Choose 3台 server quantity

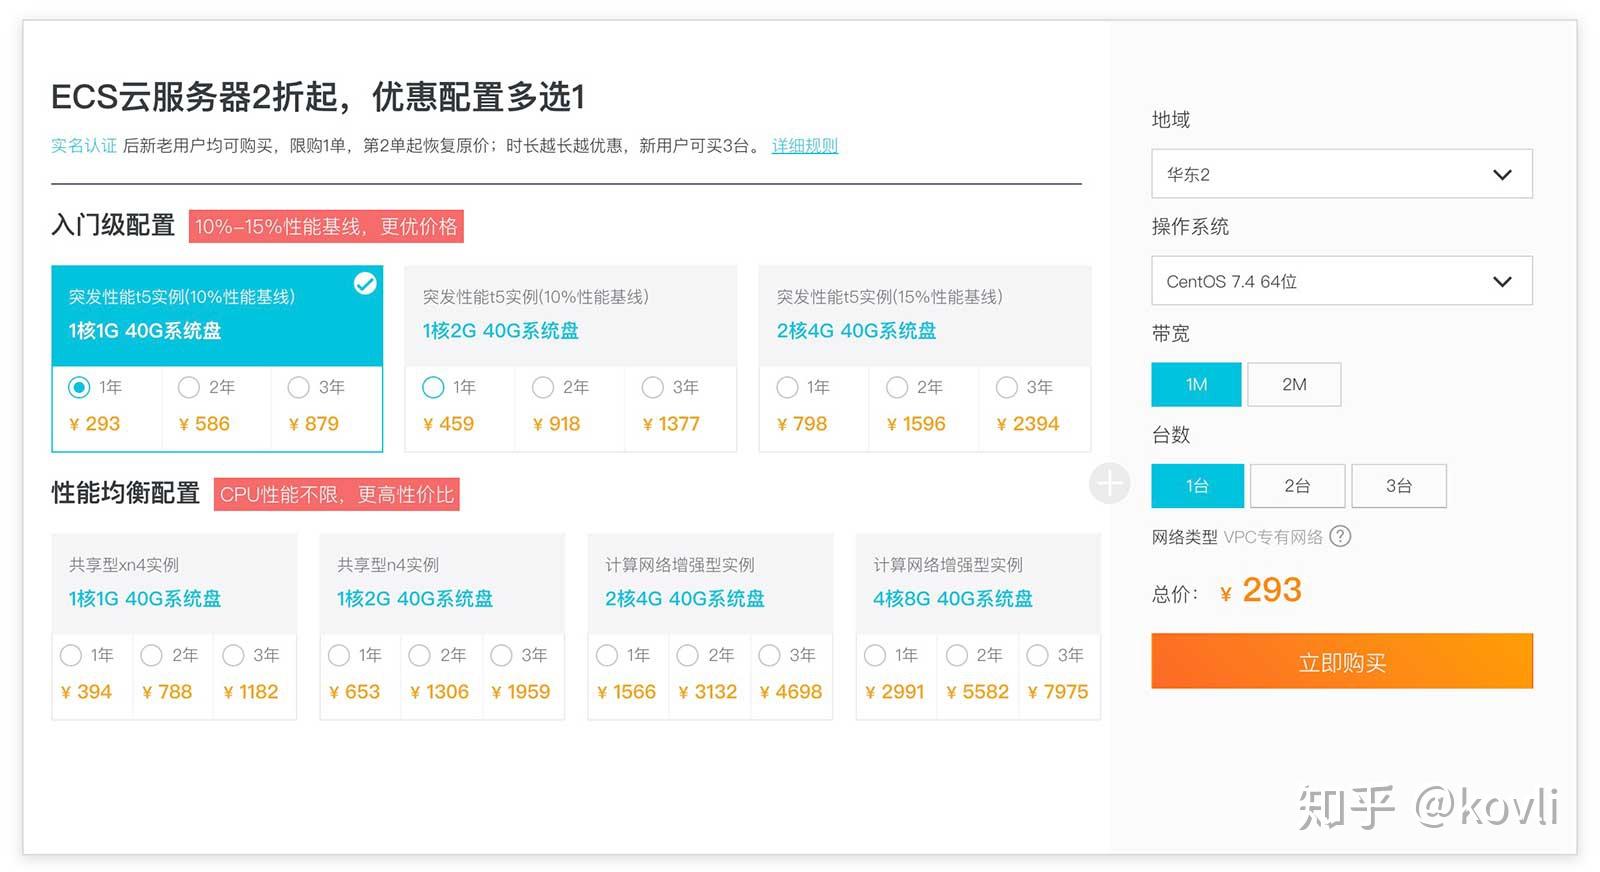1398,486
